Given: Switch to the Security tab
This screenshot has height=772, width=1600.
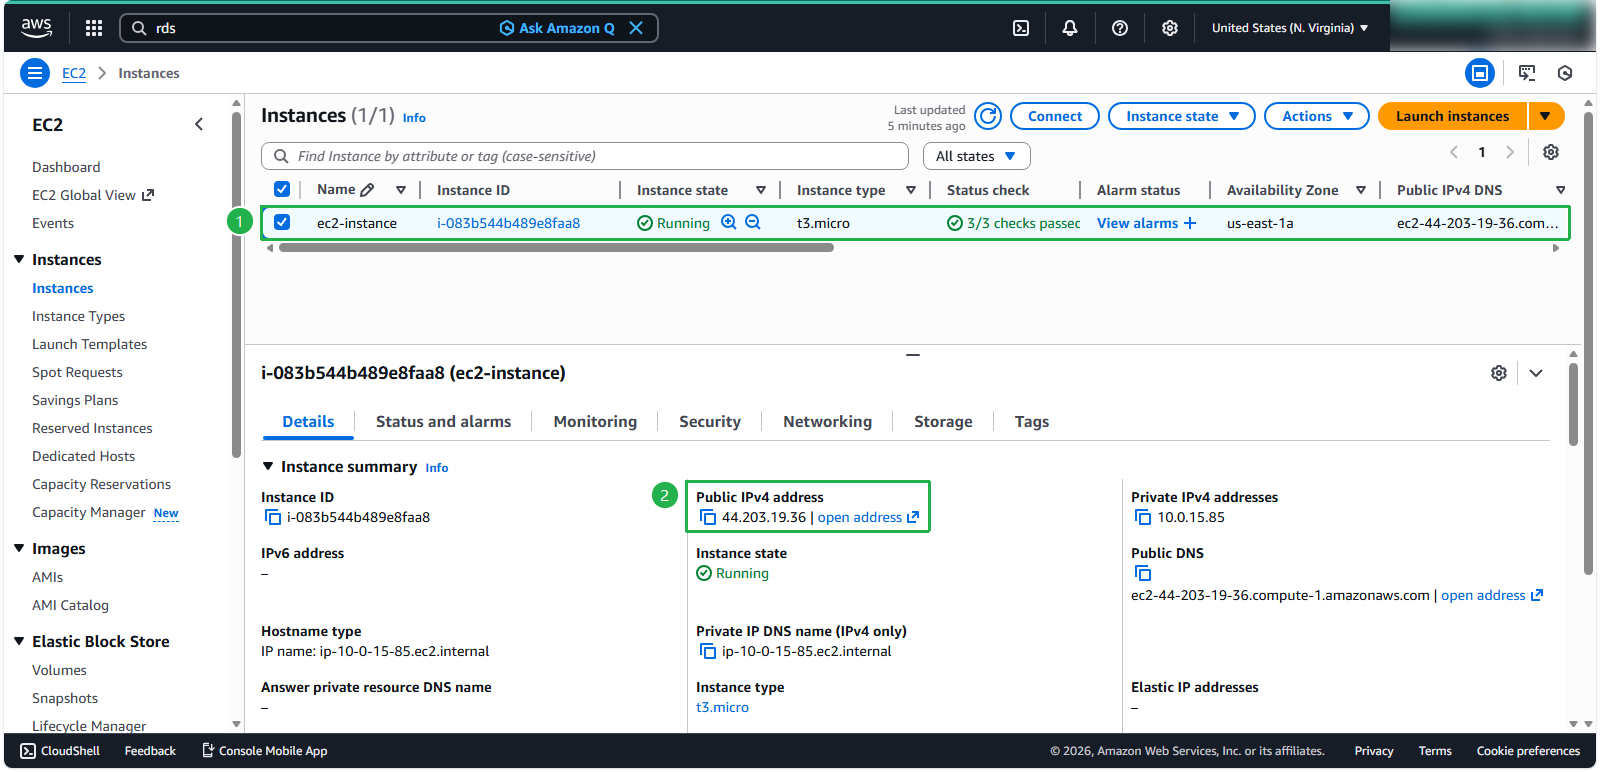Looking at the screenshot, I should 710,422.
